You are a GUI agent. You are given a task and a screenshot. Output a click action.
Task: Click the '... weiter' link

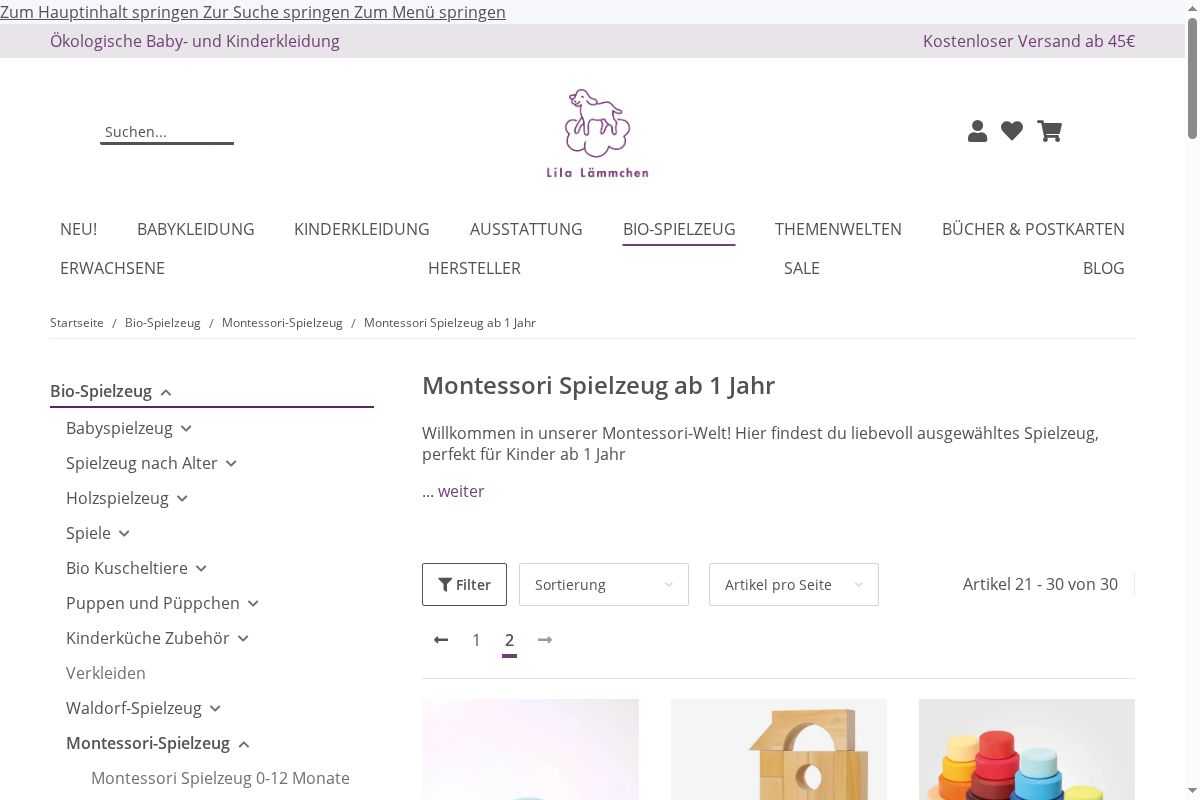pyautogui.click(x=453, y=491)
